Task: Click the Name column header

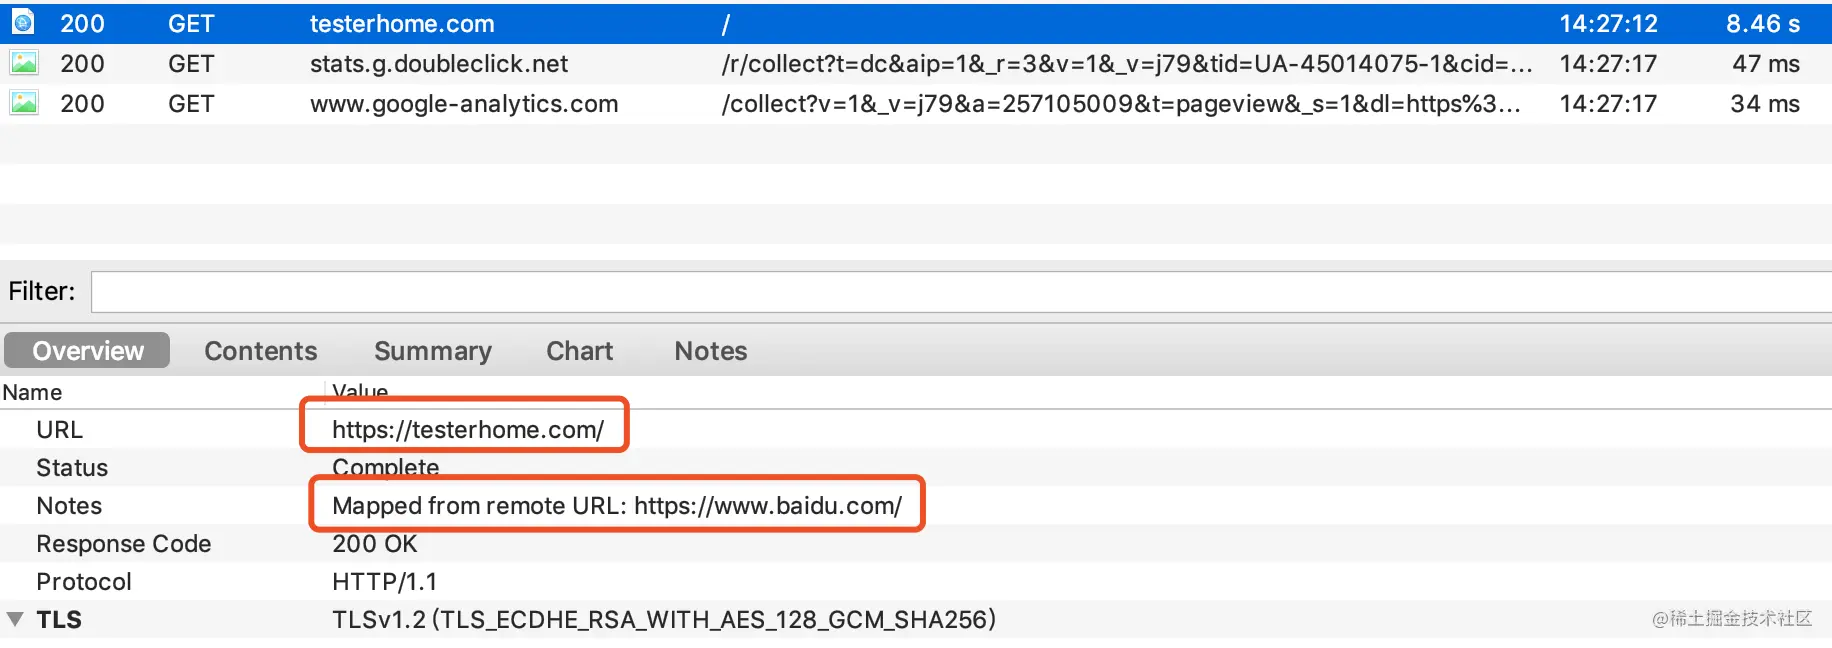Action: point(32,392)
